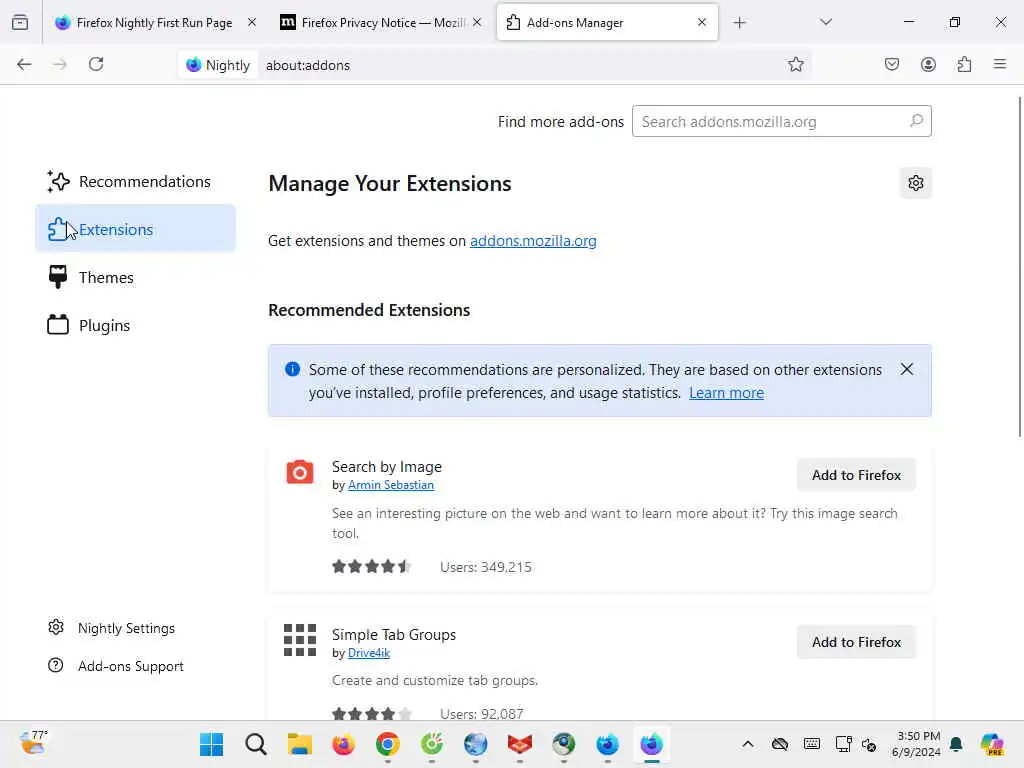Open the Firefox account icon
This screenshot has height=768, width=1024.
(928, 64)
